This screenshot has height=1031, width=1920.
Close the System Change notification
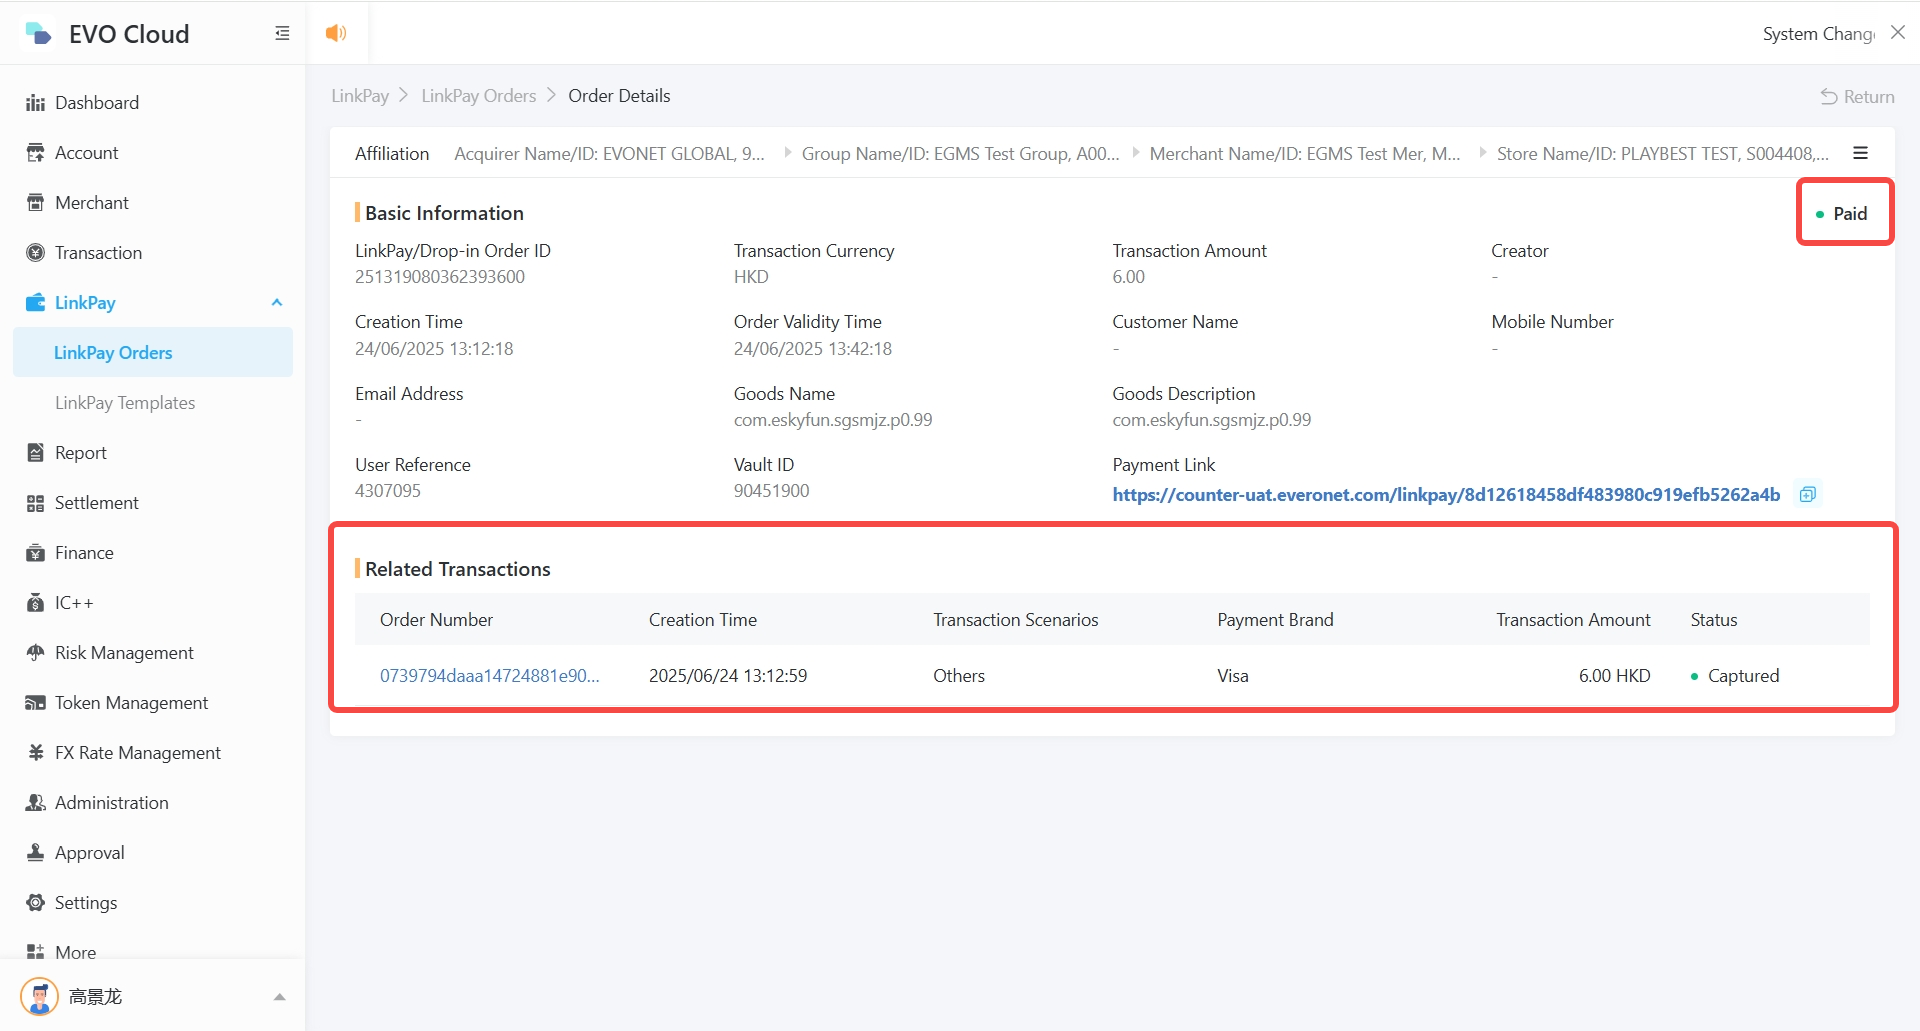(x=1897, y=33)
